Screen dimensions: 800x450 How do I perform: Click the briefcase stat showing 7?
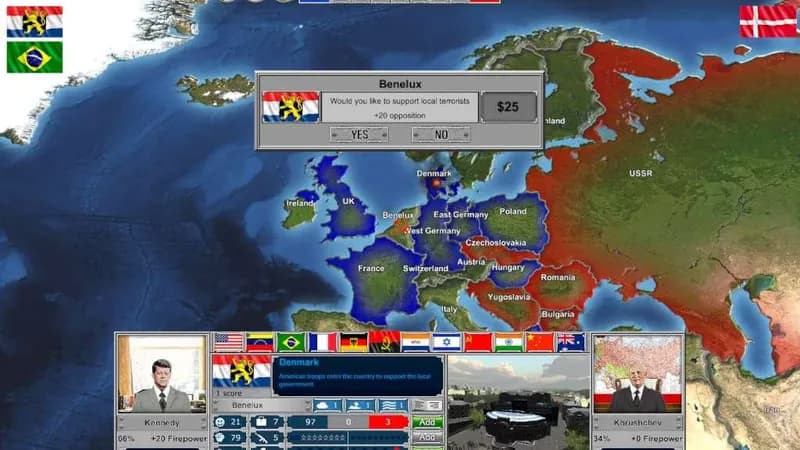pos(268,422)
